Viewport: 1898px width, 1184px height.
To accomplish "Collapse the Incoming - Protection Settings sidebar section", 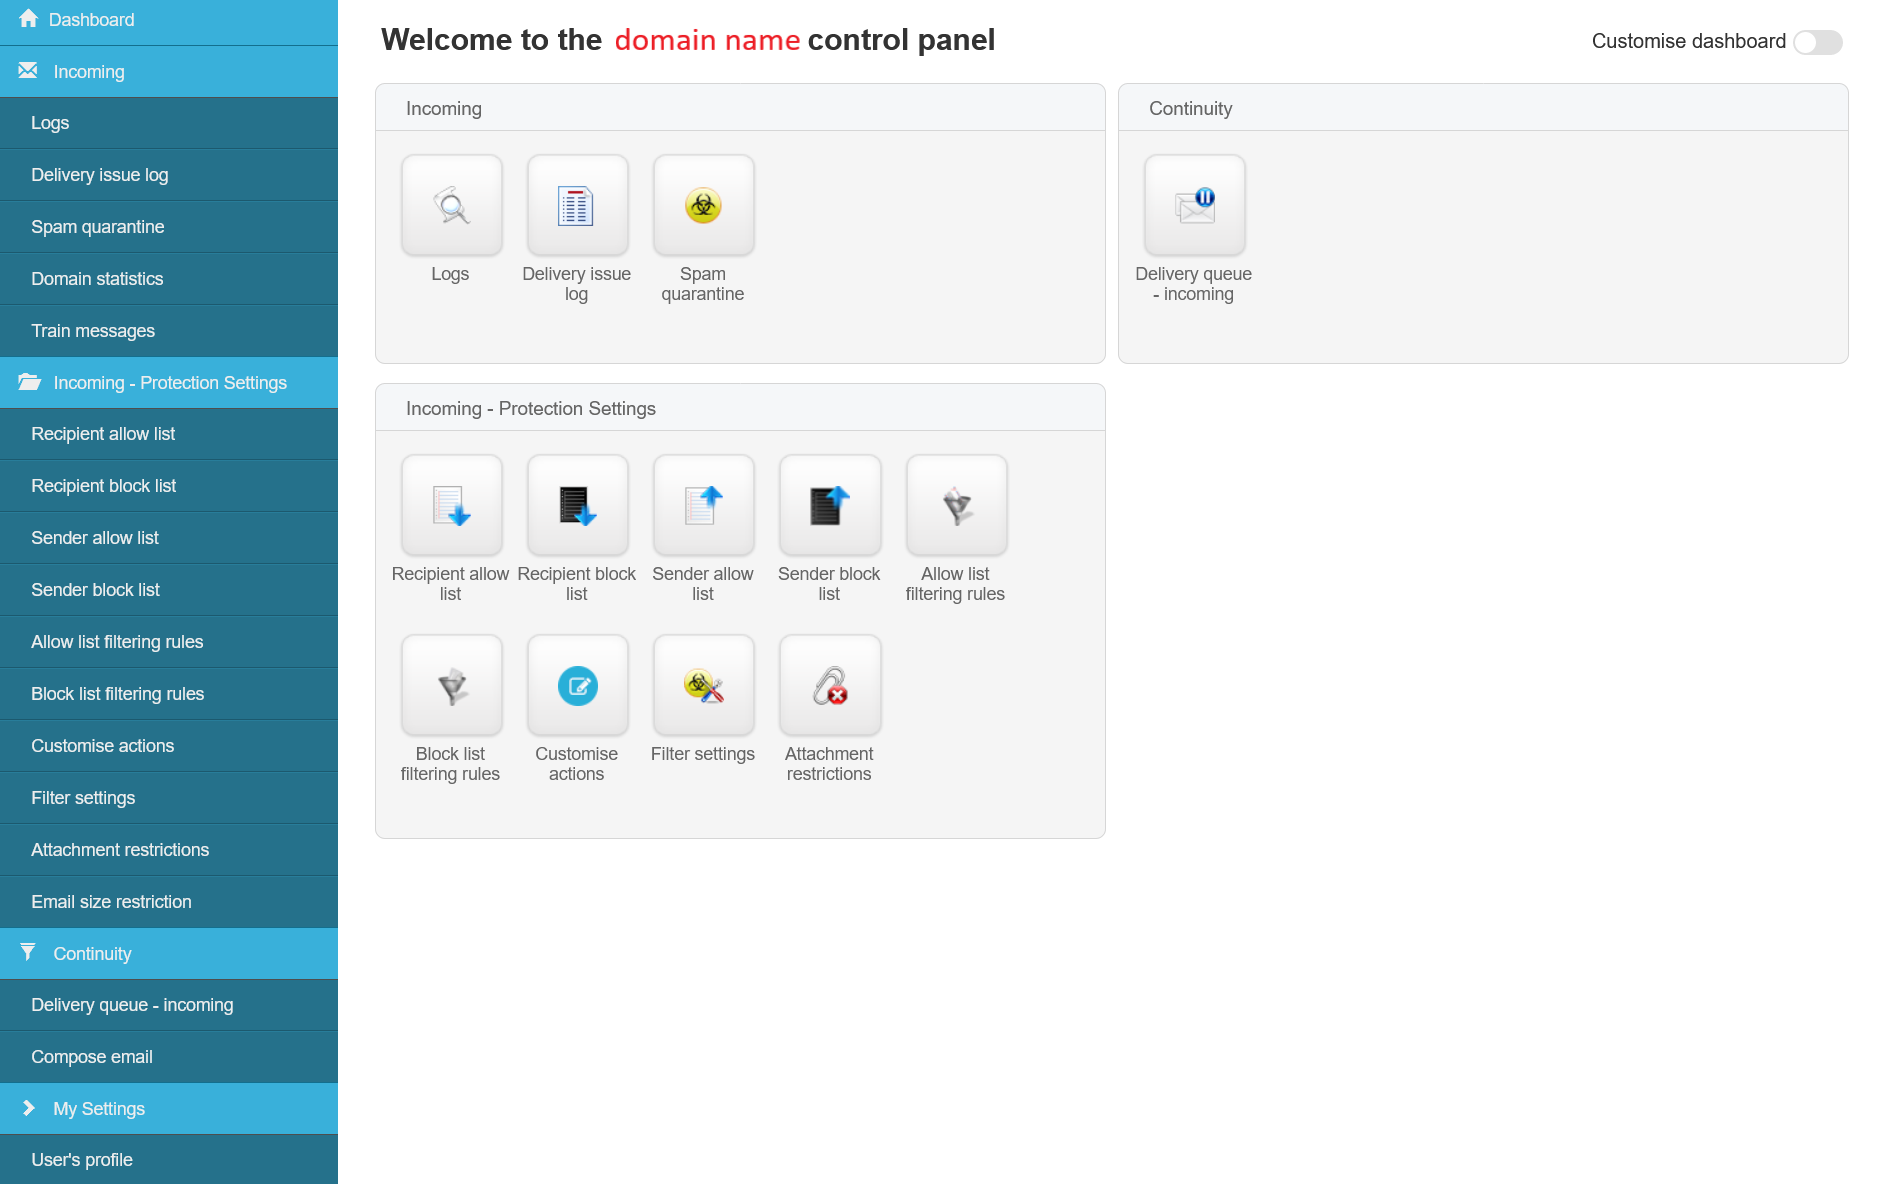I will click(169, 383).
